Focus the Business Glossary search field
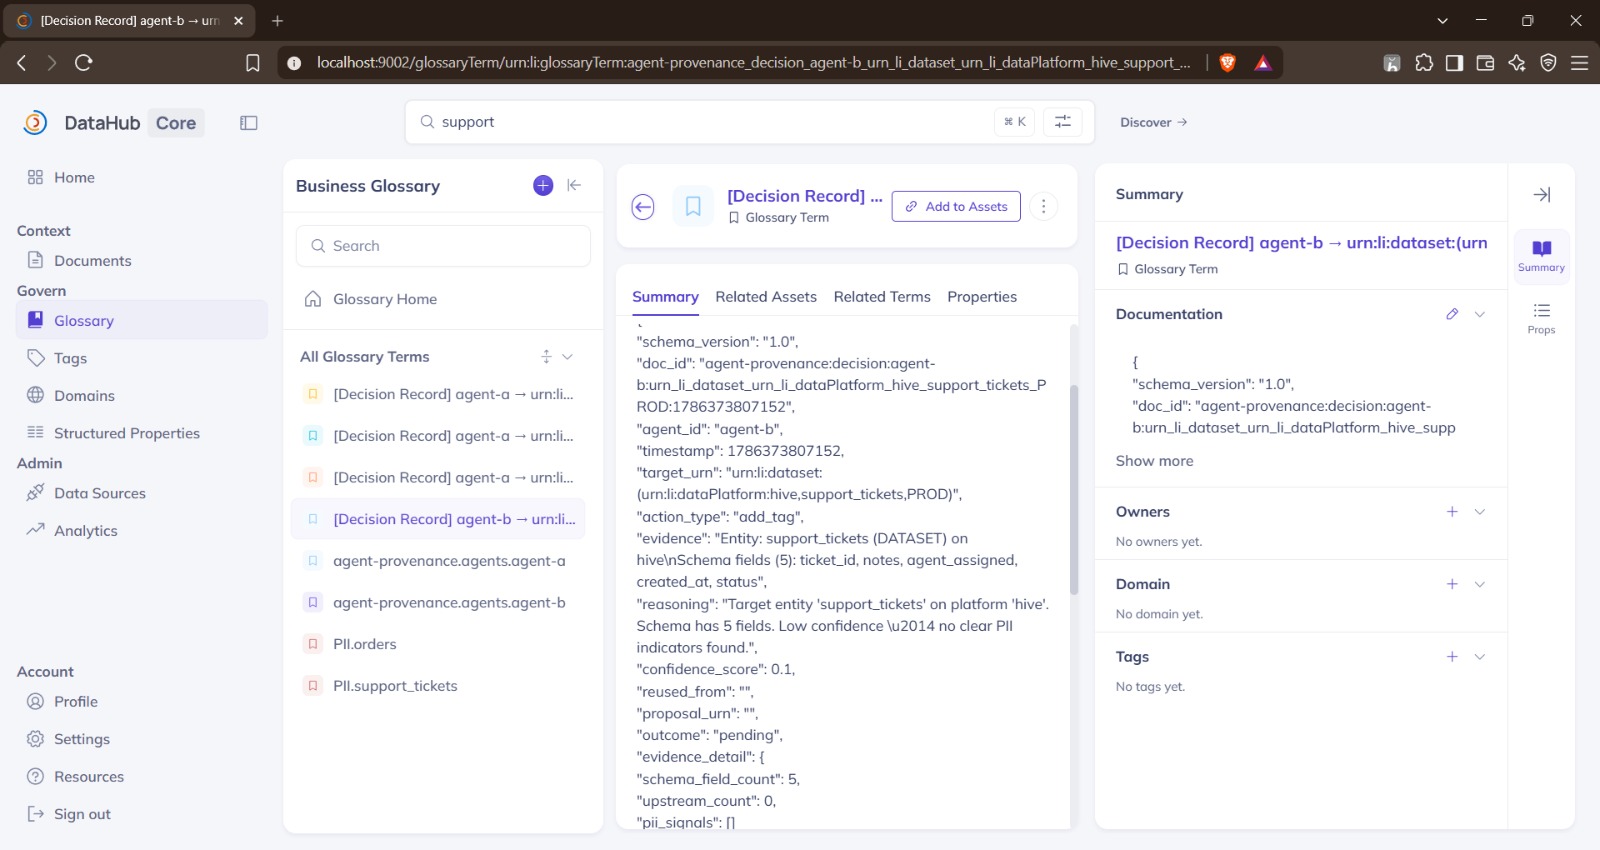 (x=443, y=246)
